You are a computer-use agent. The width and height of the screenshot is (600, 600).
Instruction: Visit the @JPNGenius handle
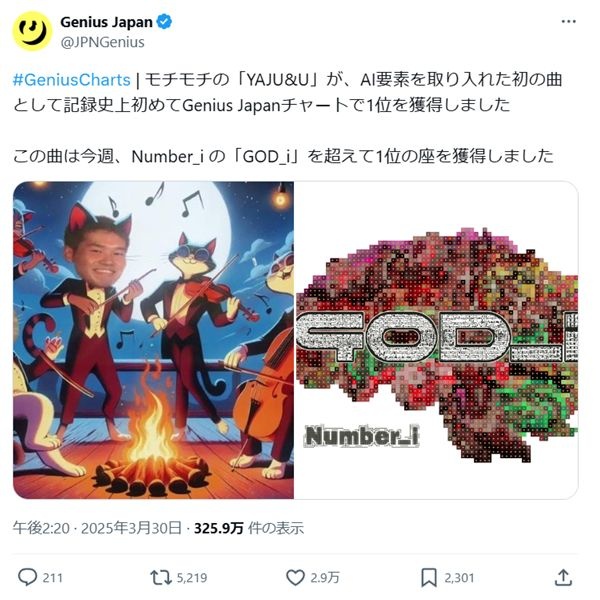pos(102,42)
